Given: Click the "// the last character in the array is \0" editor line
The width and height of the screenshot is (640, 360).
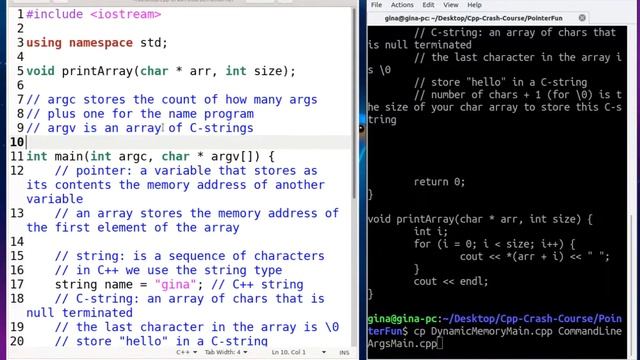Looking at the screenshot, I should point(197,327).
